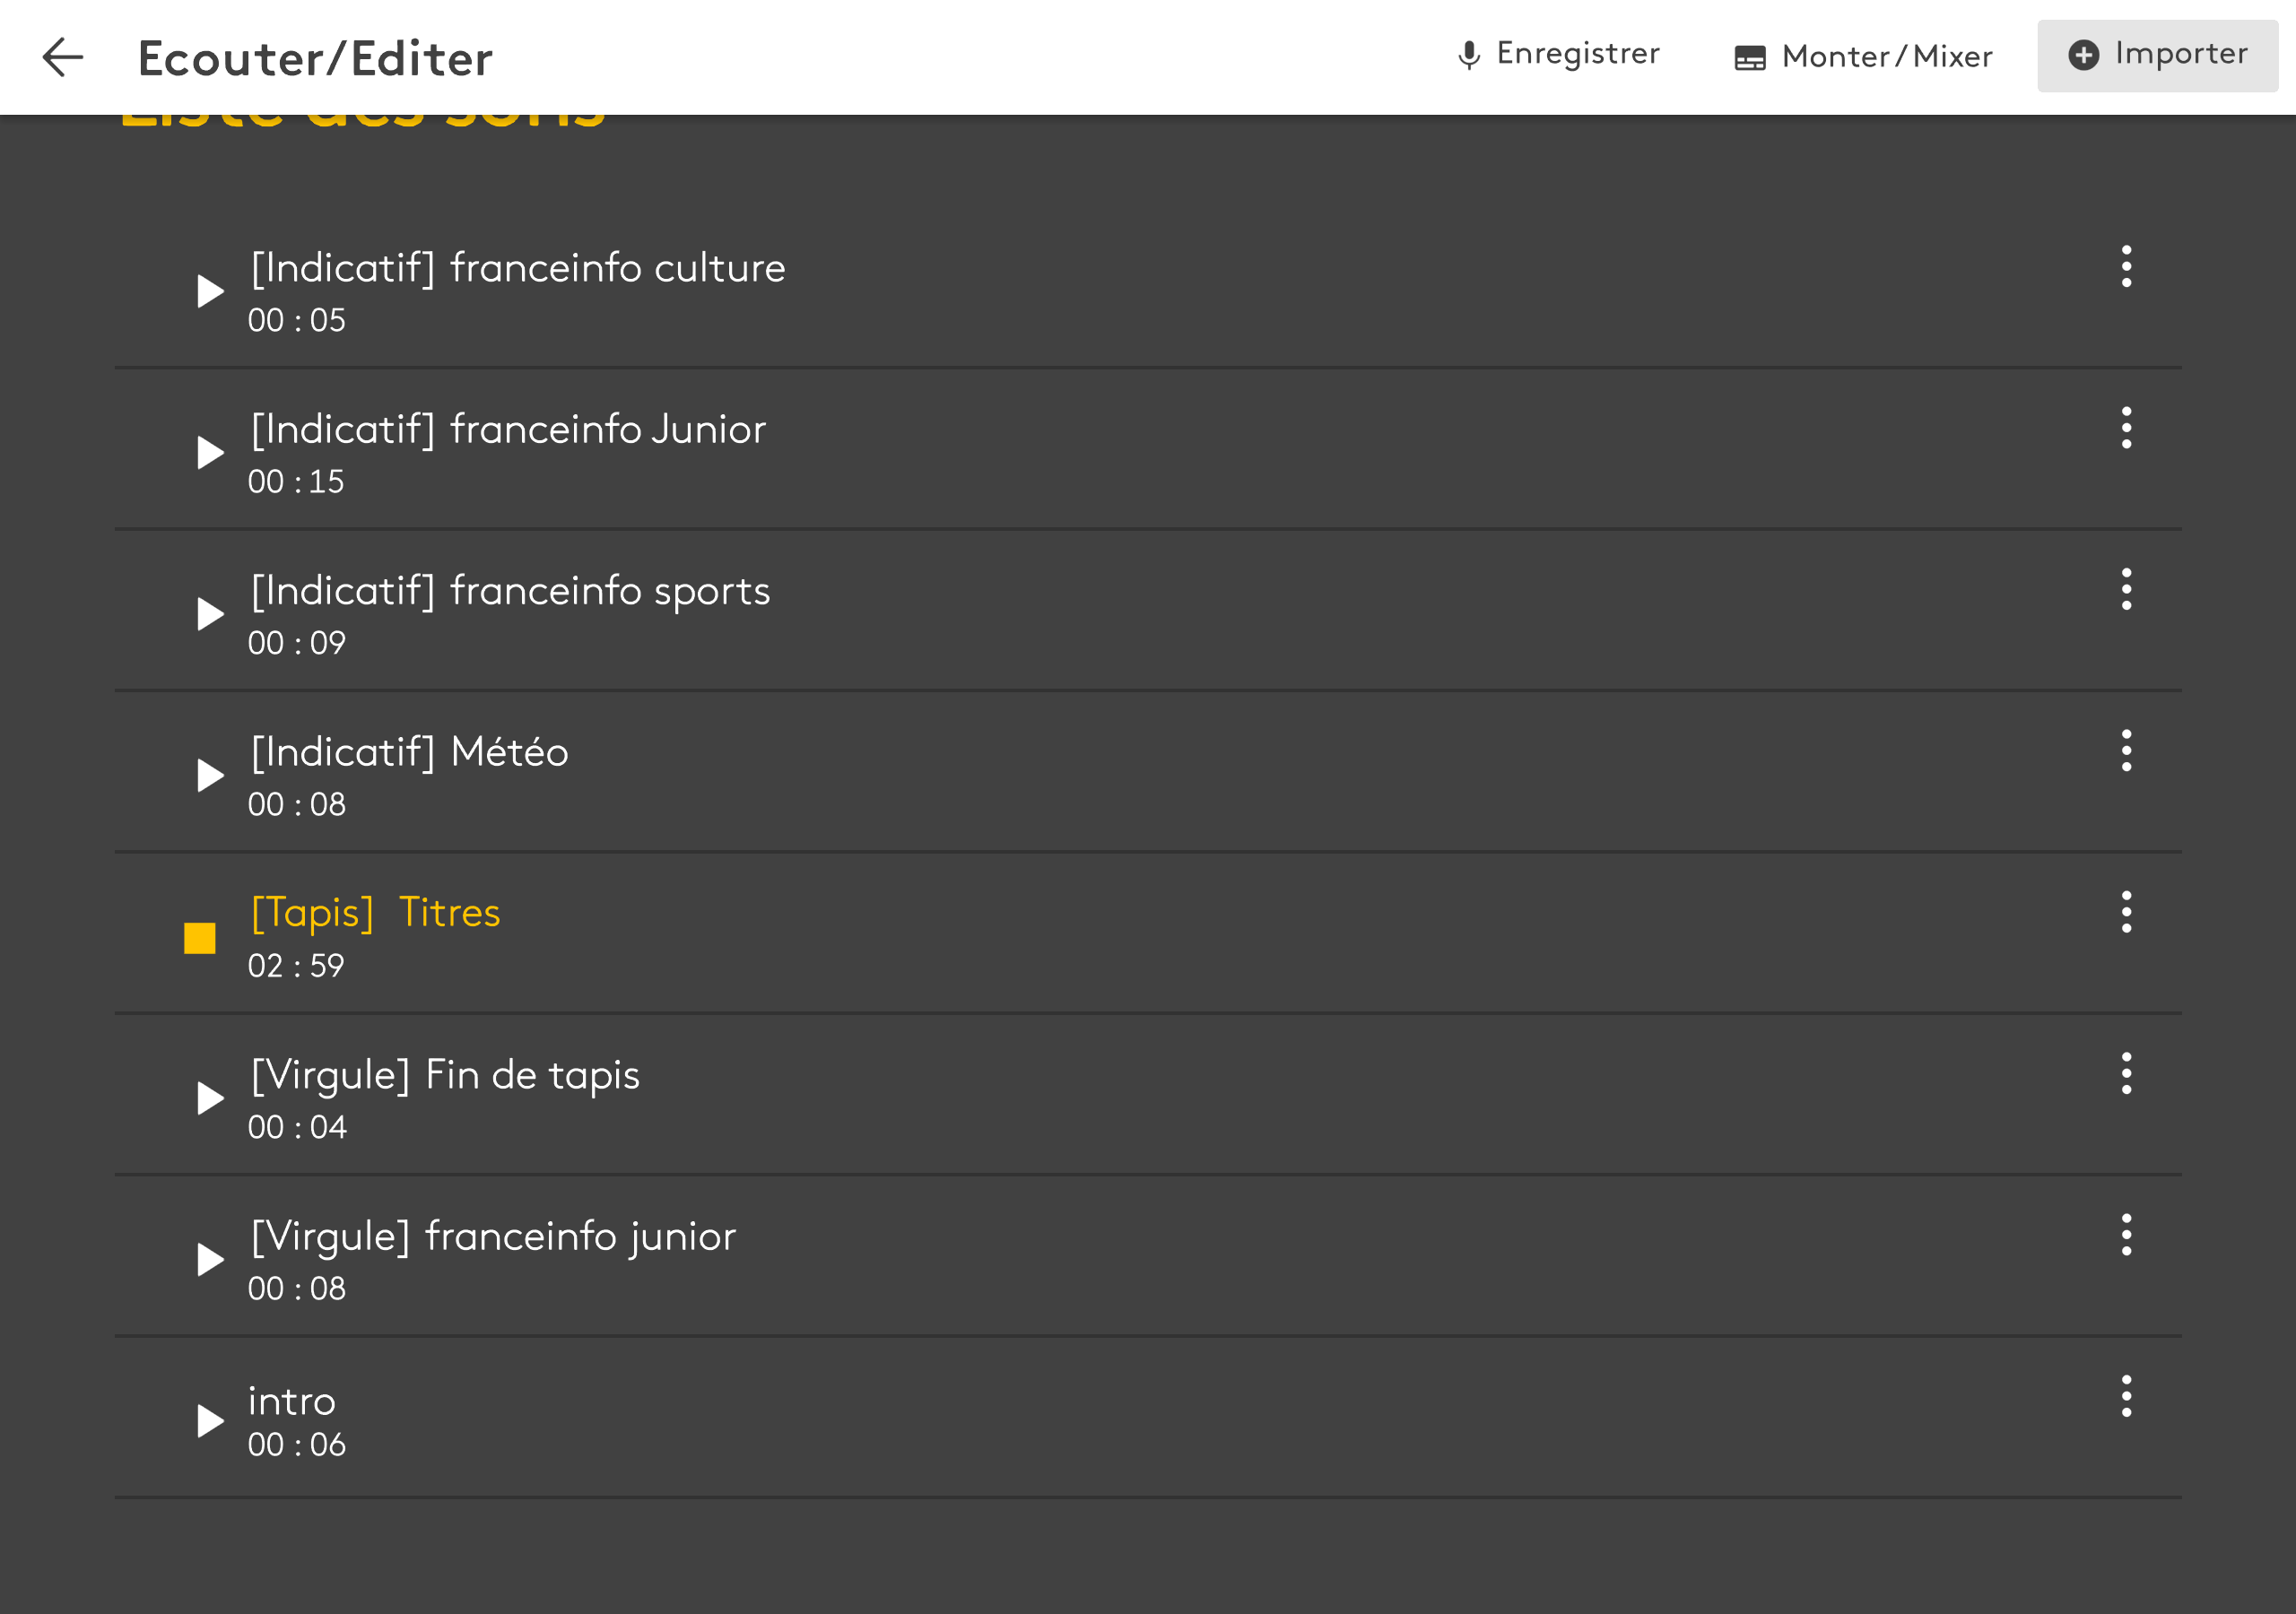Open options menu for Fin de tapis
Screen dimensions: 2296x1614
click(x=2126, y=1073)
